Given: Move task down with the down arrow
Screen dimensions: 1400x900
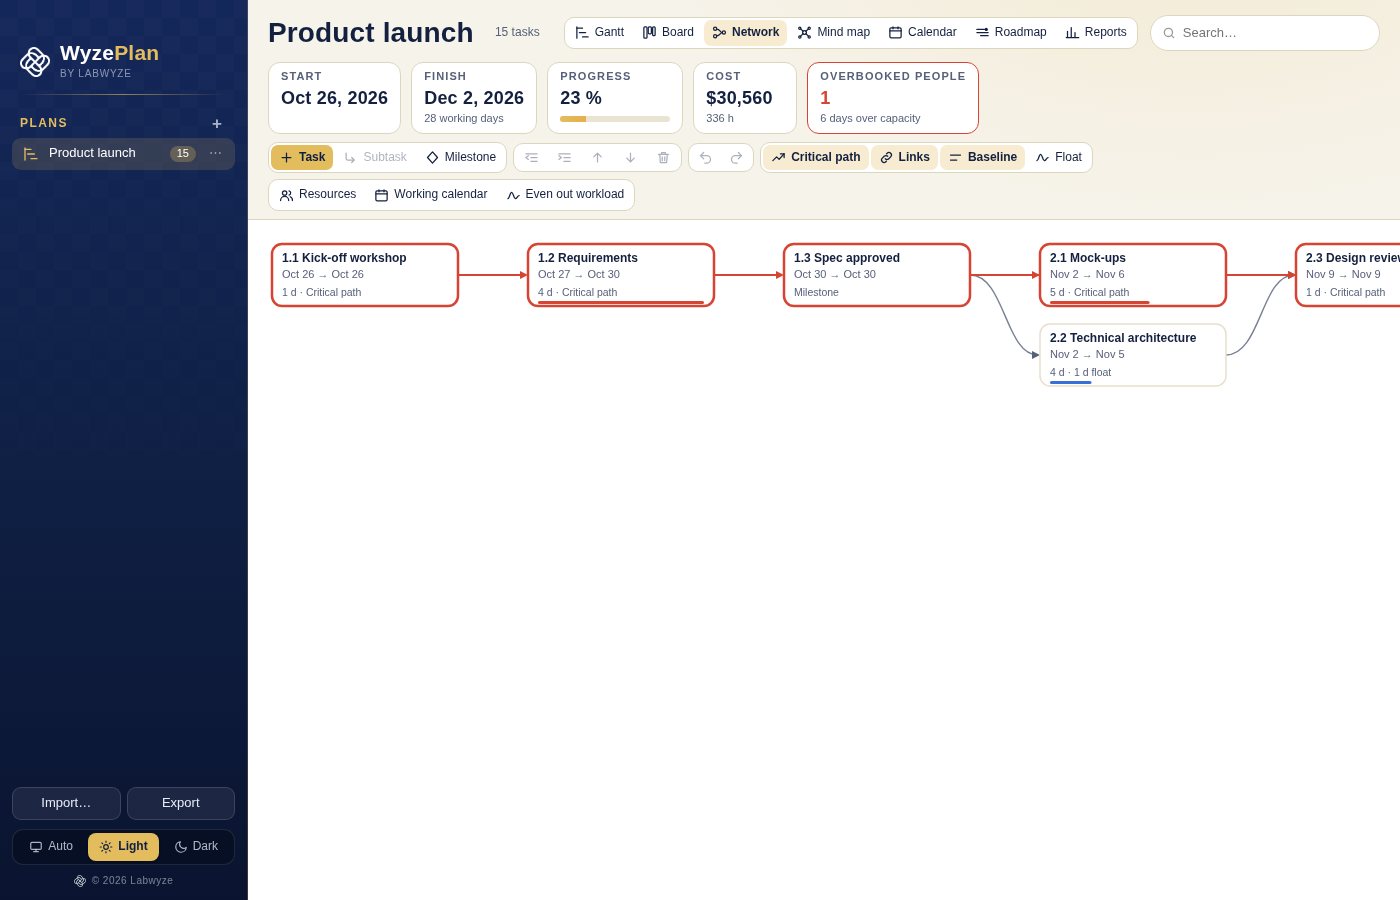Looking at the screenshot, I should (x=630, y=158).
